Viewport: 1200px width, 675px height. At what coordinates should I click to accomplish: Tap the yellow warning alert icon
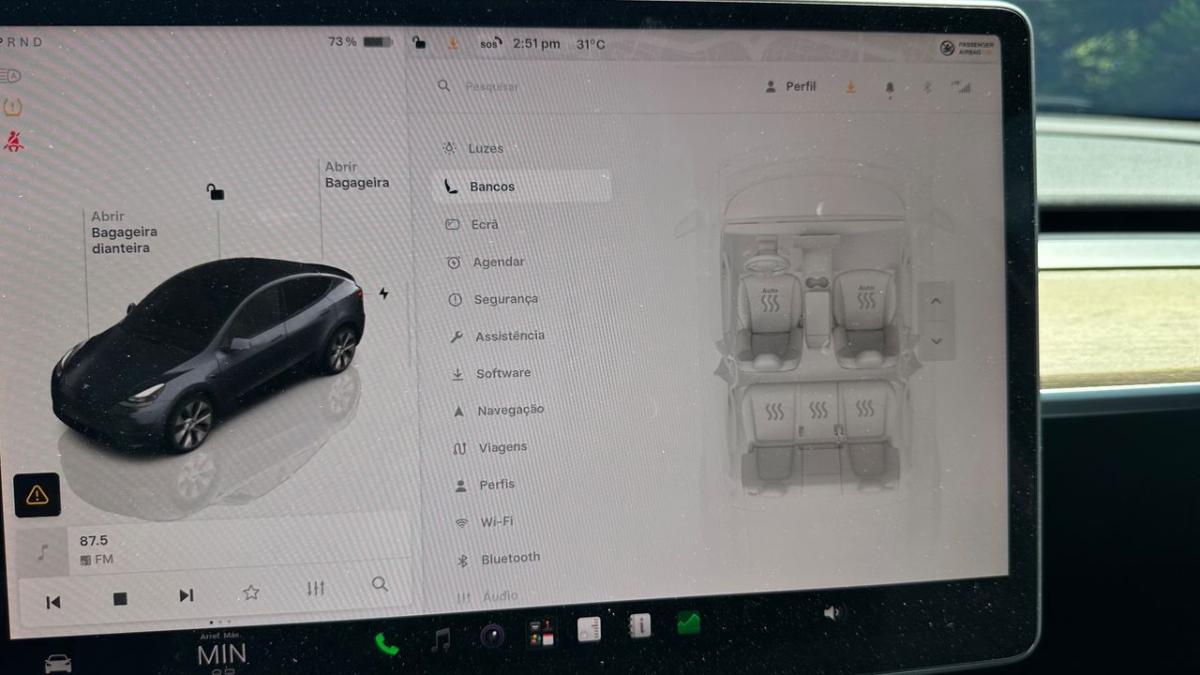[37, 494]
